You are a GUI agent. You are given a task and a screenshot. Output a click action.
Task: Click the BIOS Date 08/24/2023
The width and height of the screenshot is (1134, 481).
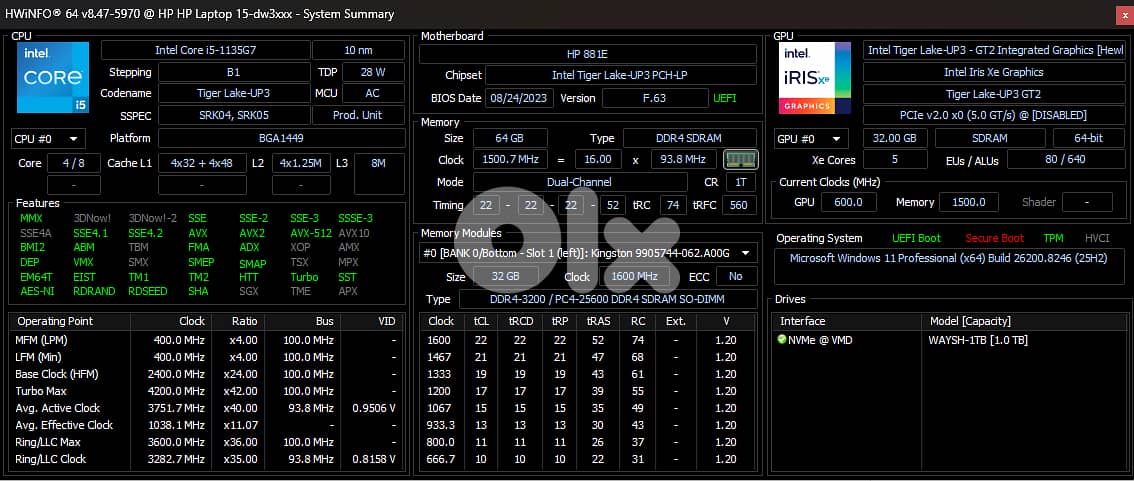(519, 98)
